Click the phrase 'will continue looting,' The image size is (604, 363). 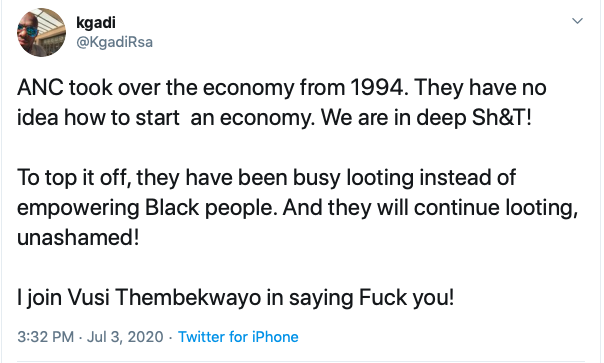(x=477, y=208)
